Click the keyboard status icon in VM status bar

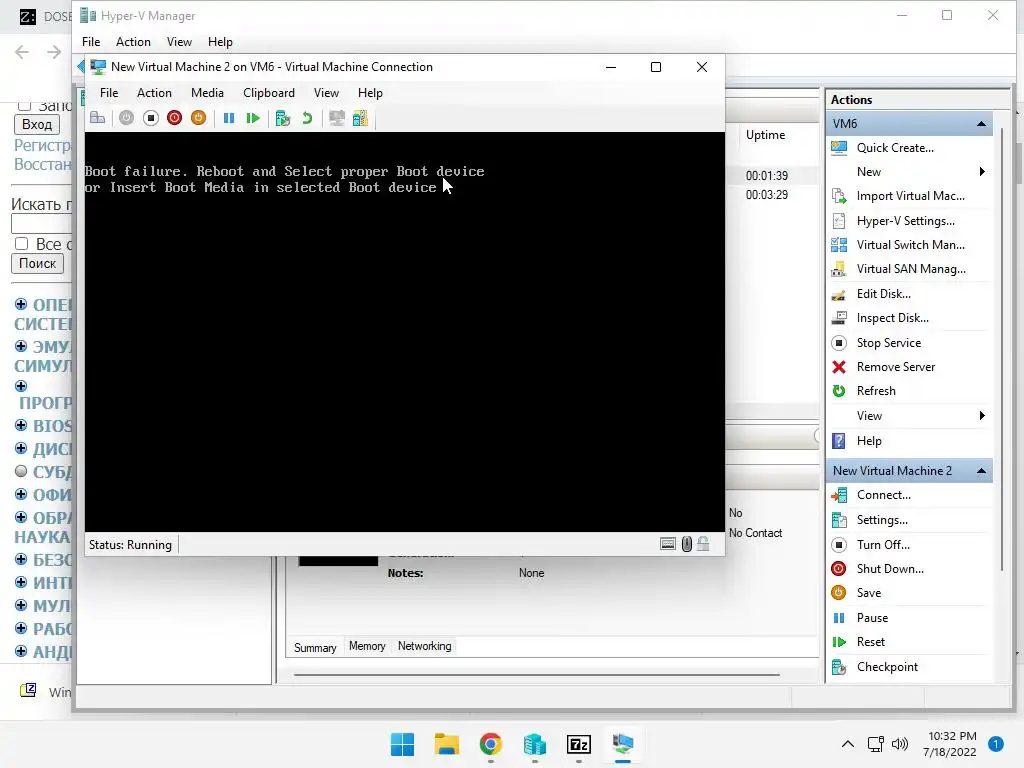coord(667,544)
